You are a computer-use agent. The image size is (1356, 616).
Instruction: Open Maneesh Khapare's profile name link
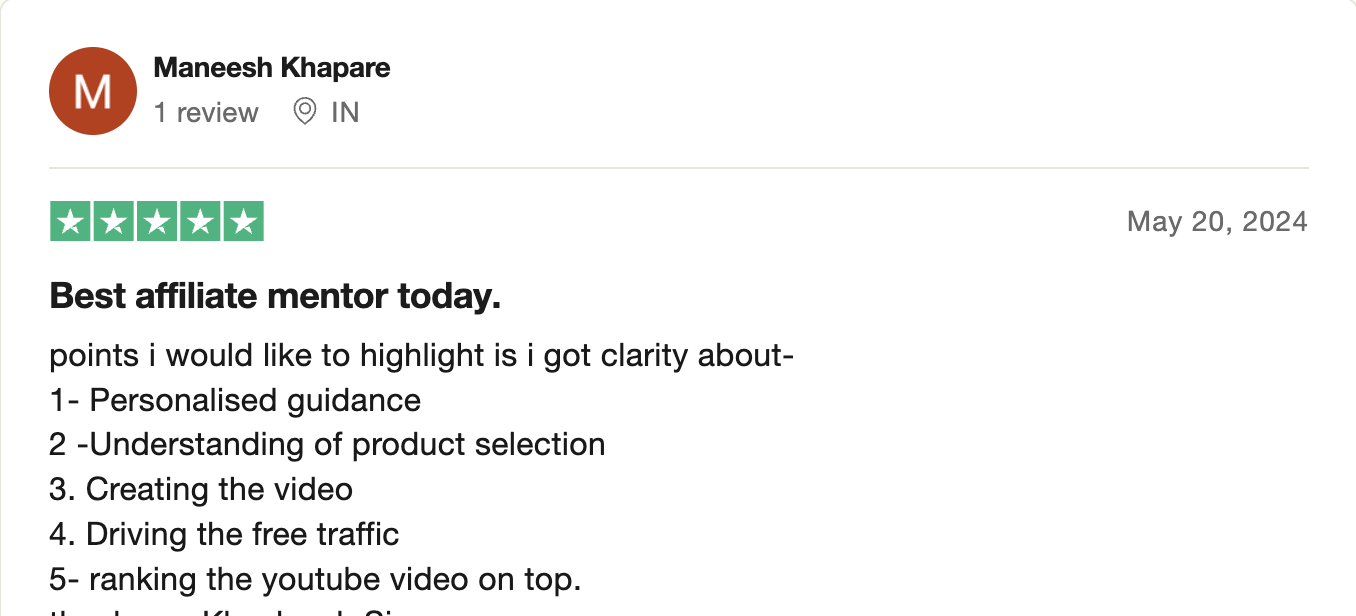tap(271, 68)
